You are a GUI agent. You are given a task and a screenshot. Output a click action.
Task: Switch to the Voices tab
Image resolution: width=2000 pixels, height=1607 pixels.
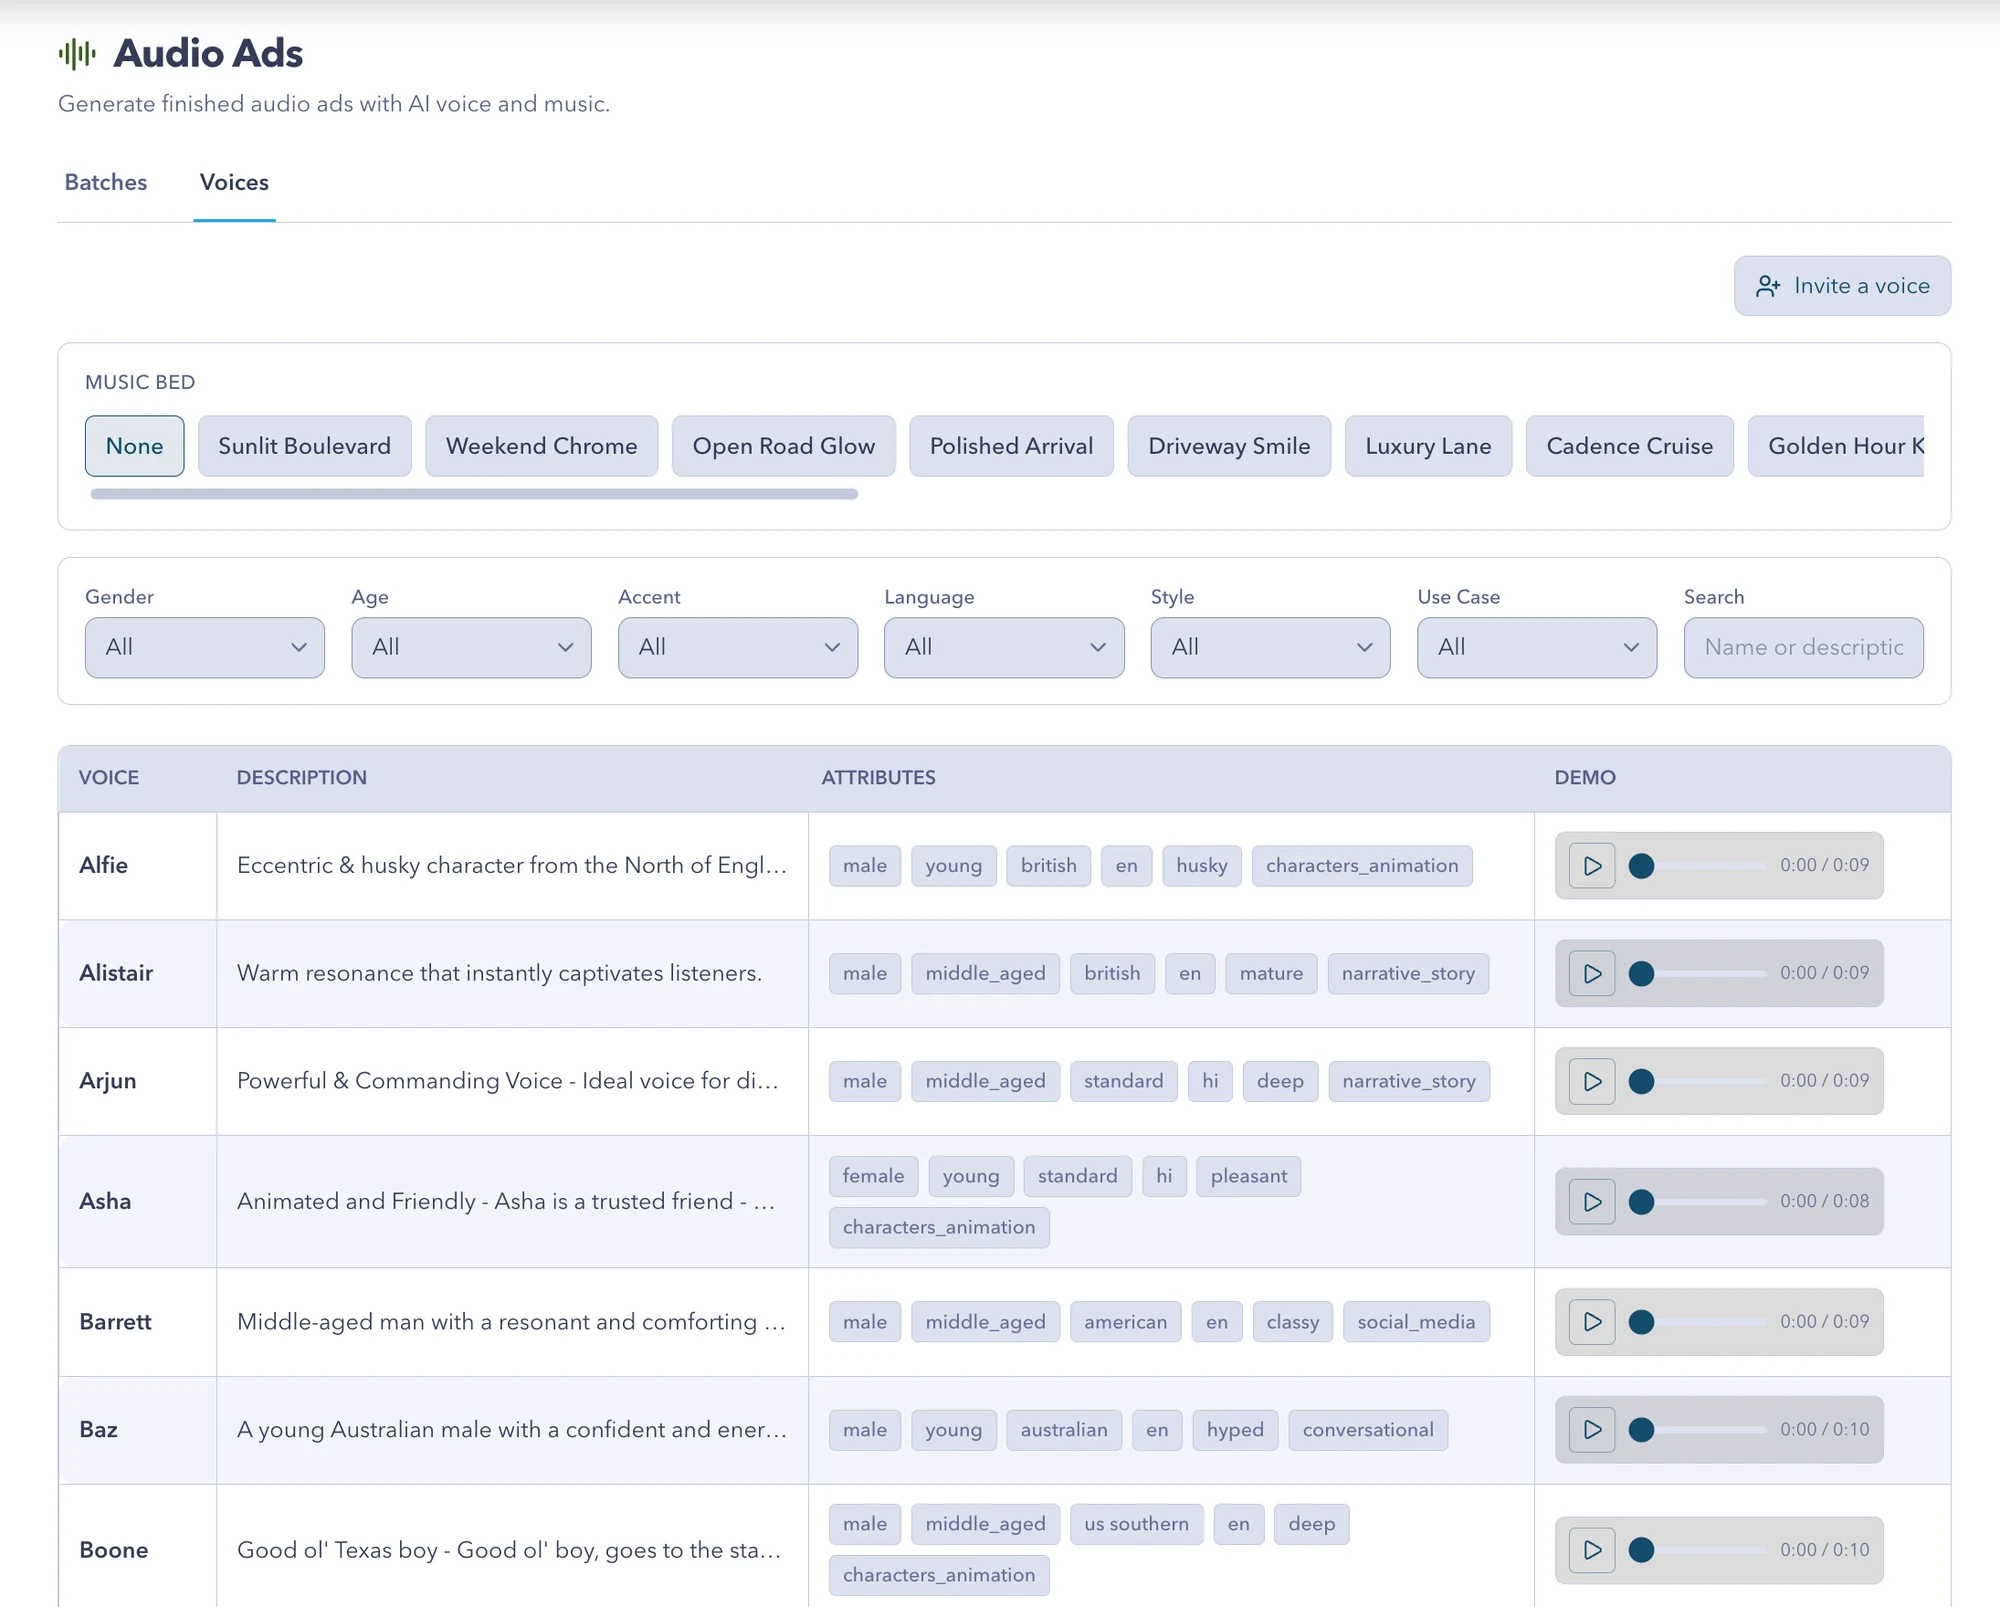tap(234, 183)
